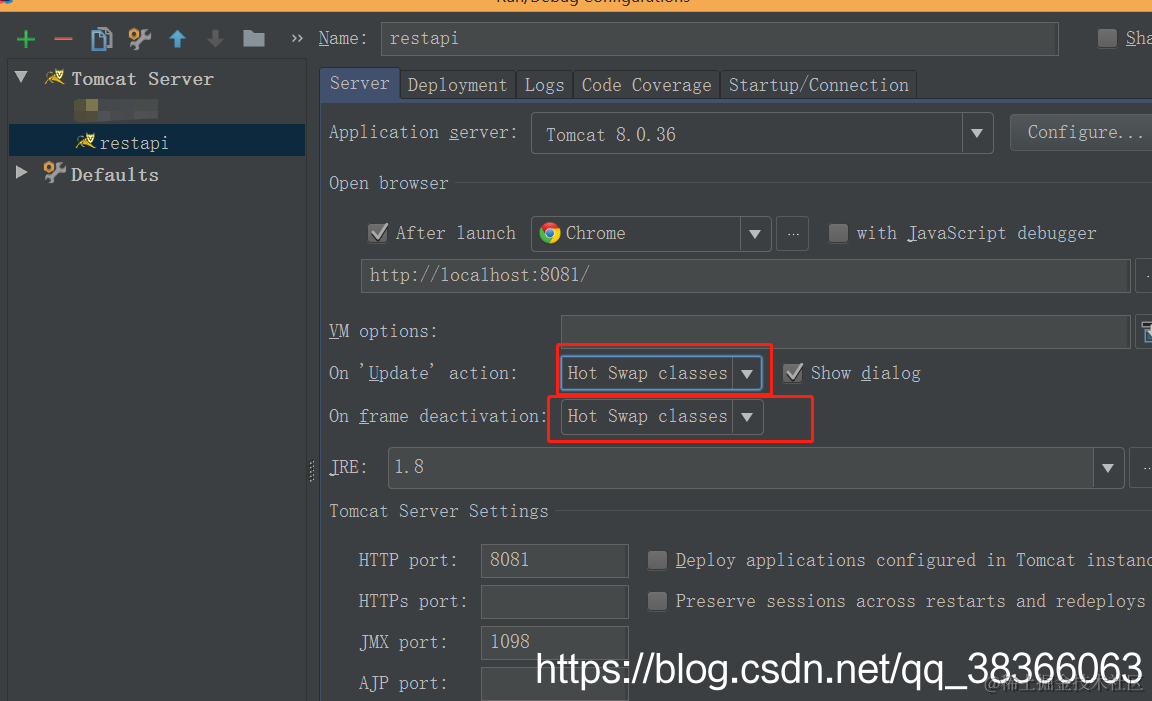The image size is (1152, 701).
Task: Toggle Show dialog checkbox
Action: point(793,373)
